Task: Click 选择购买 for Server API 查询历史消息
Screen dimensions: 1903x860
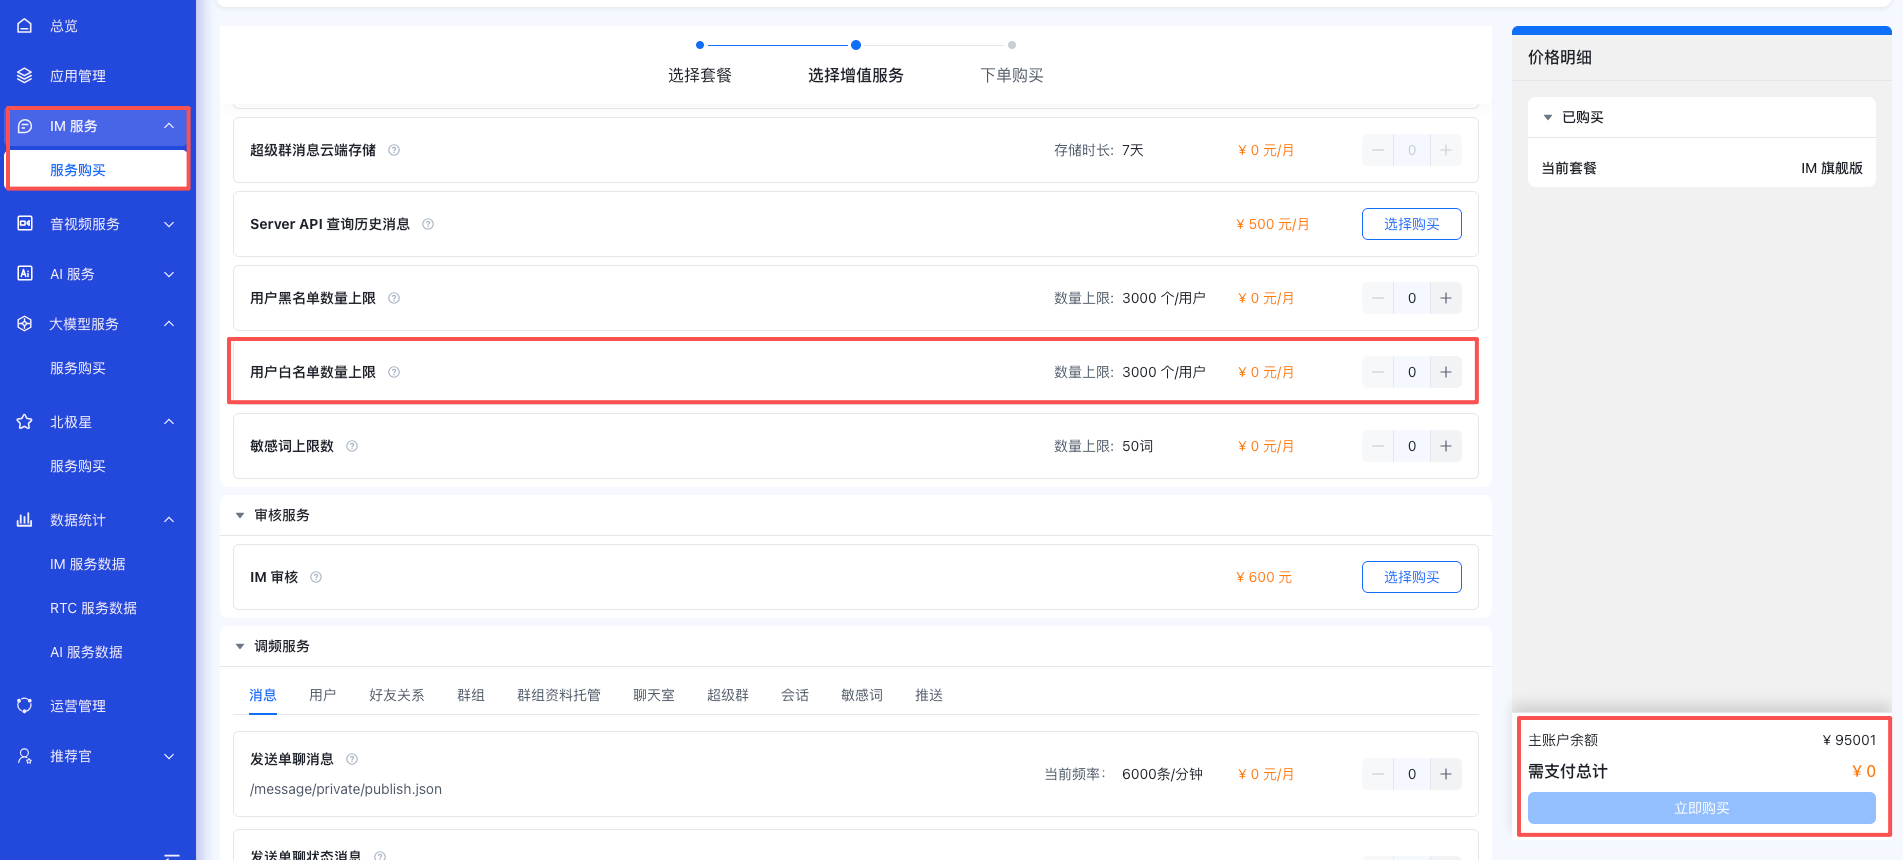Action: [1412, 224]
